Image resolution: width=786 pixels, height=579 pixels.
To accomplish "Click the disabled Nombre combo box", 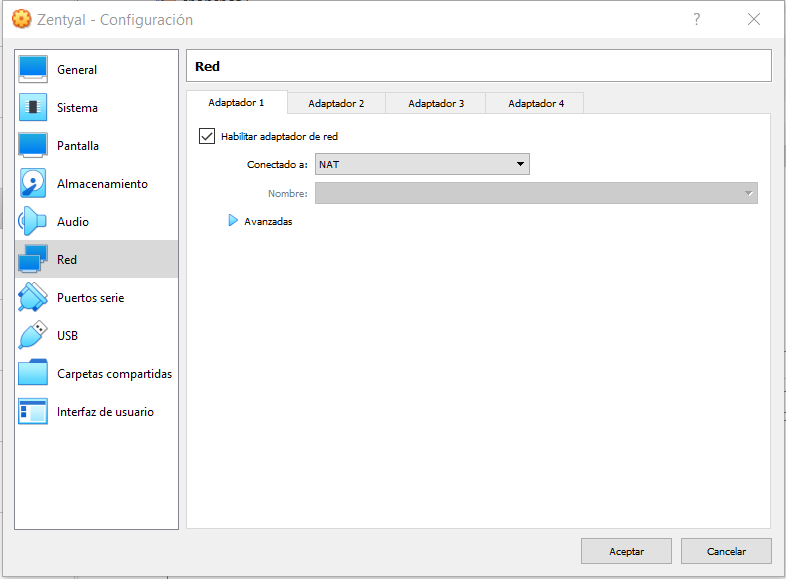I will (536, 193).
